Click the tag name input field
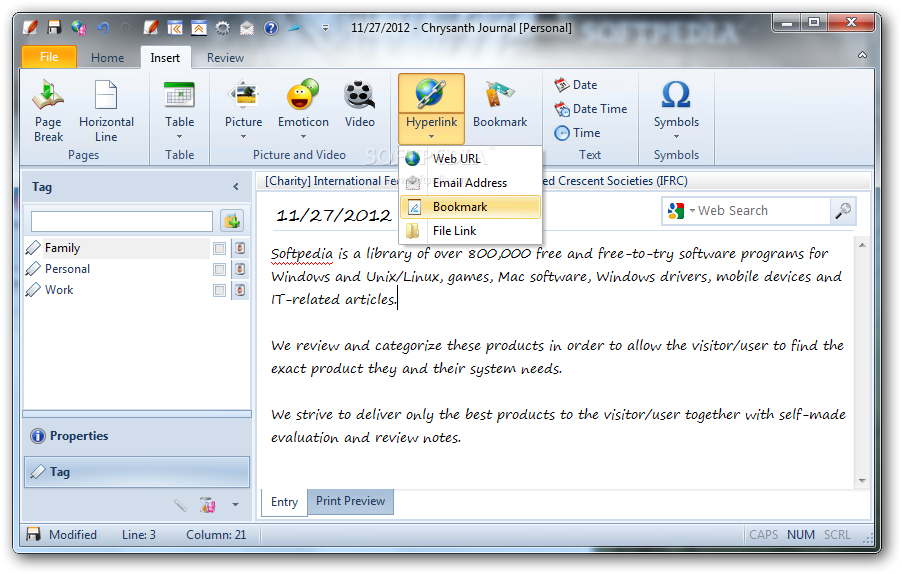Viewport: 902px width, 574px height. point(122,221)
